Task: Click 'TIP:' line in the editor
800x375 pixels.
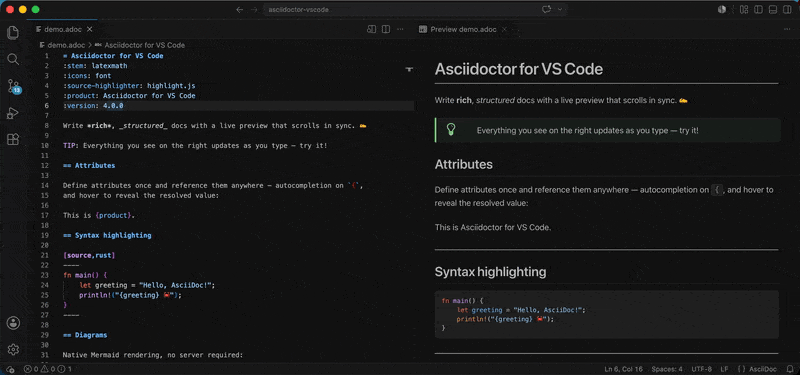Action: (x=195, y=145)
